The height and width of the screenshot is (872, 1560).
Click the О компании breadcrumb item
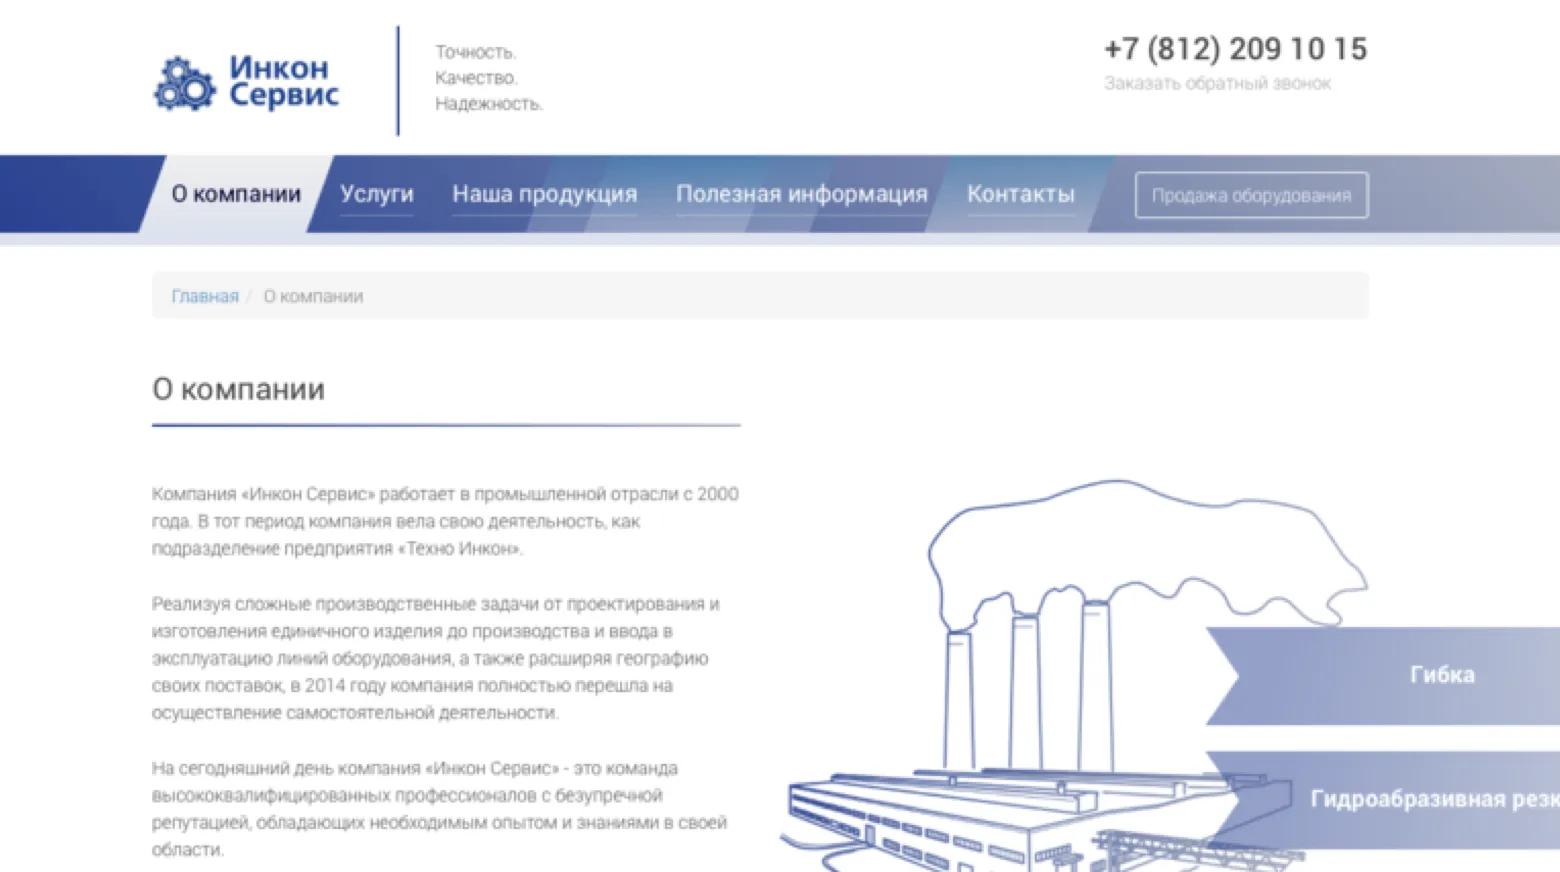[x=313, y=296]
